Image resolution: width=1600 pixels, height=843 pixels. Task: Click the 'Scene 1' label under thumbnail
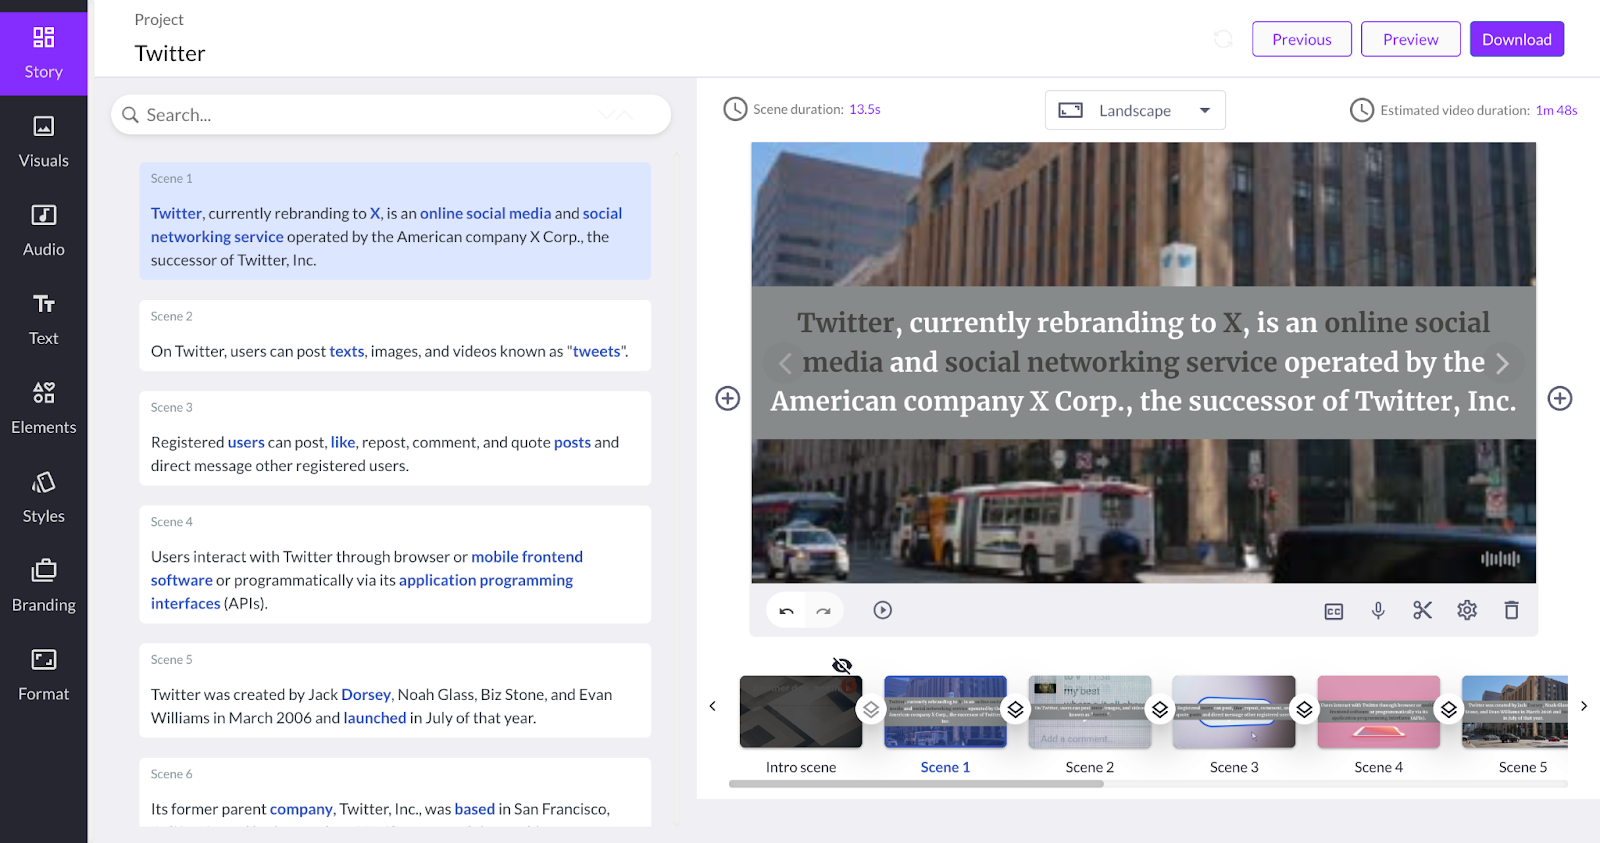pyautogui.click(x=945, y=767)
